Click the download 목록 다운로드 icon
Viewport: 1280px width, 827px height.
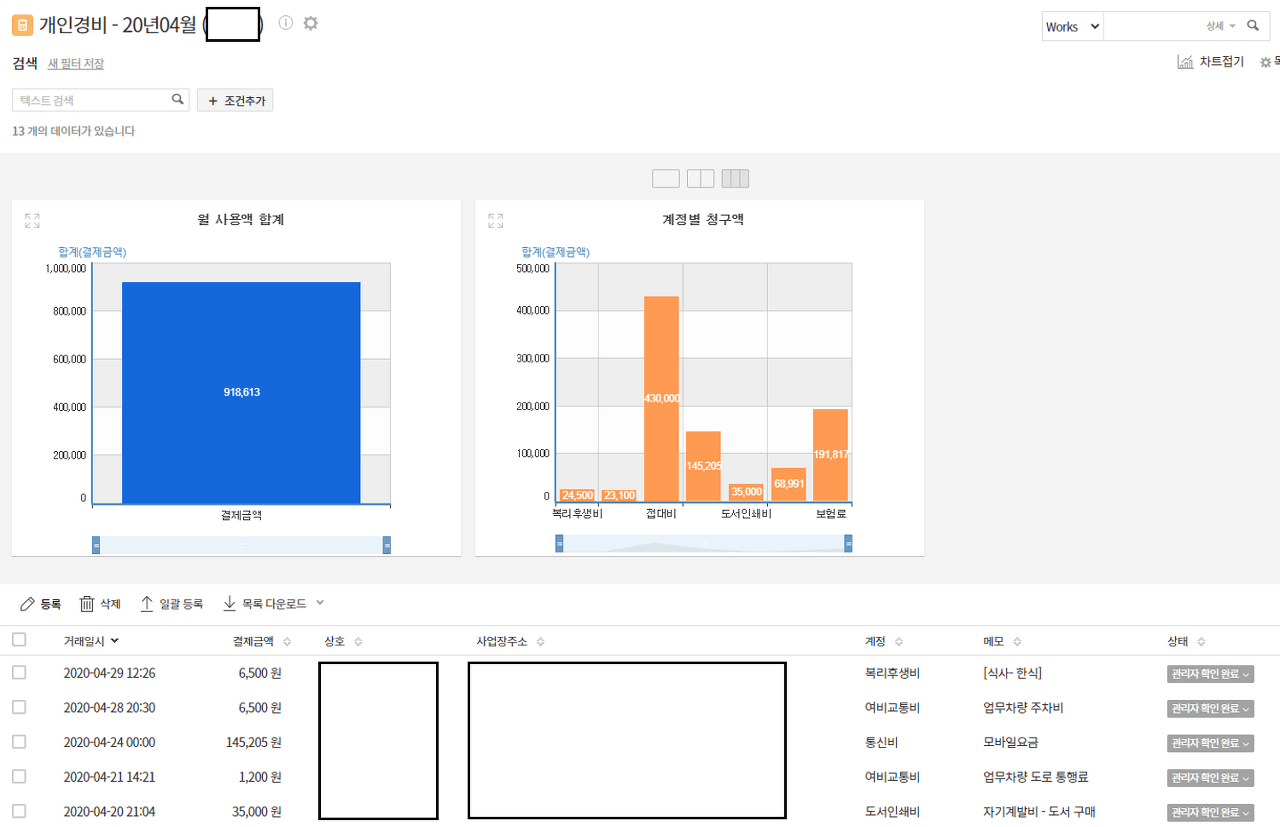[229, 604]
